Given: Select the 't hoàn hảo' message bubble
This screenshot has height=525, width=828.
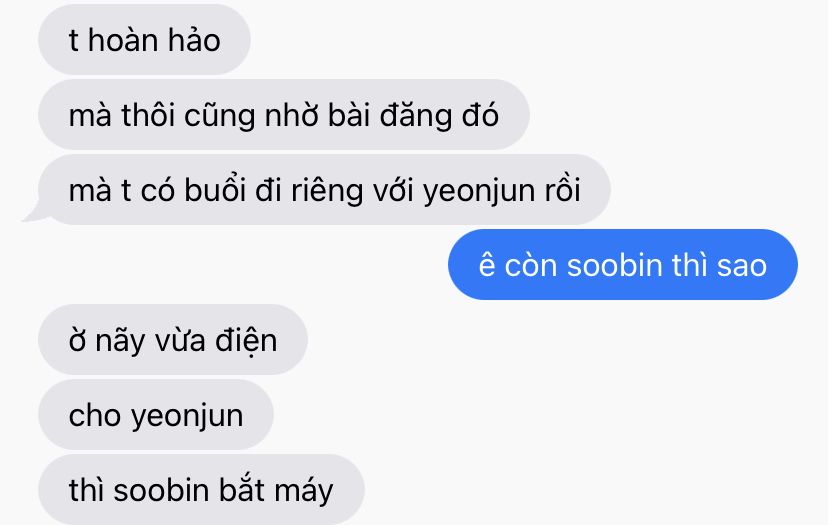Looking at the screenshot, I should tap(144, 40).
